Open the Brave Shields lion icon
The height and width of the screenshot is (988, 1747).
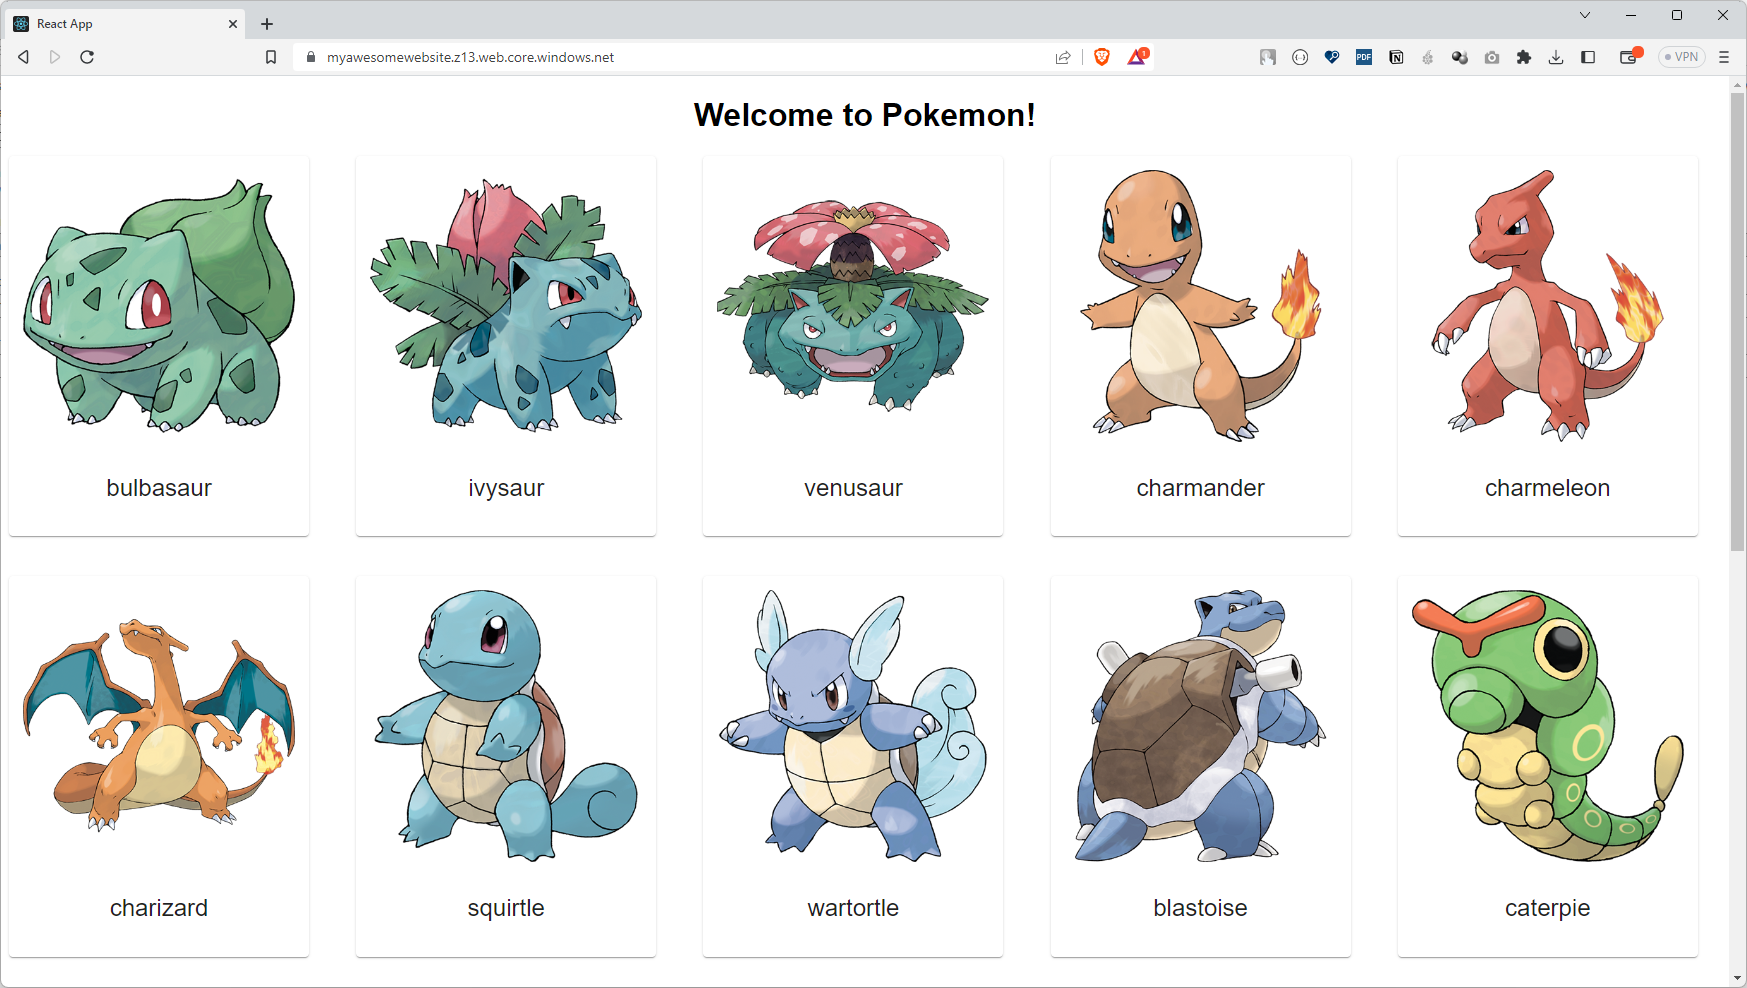point(1102,57)
